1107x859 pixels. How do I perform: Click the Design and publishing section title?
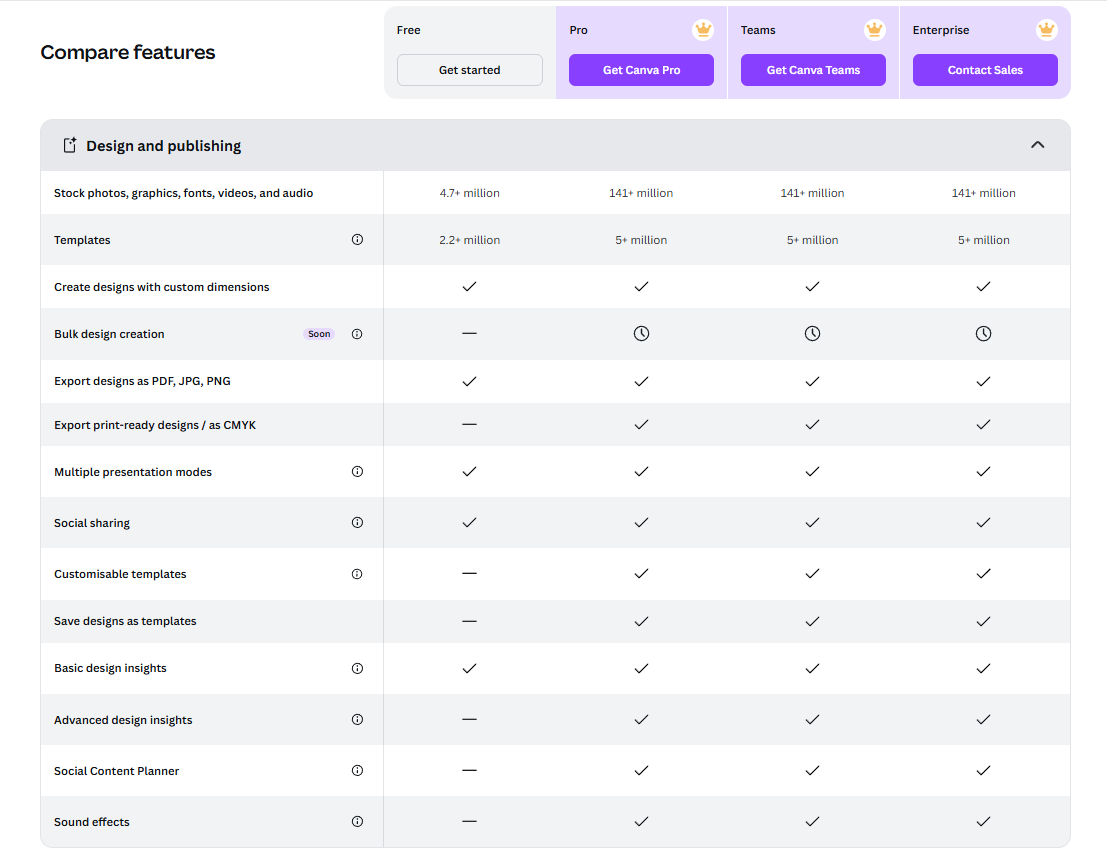(164, 145)
